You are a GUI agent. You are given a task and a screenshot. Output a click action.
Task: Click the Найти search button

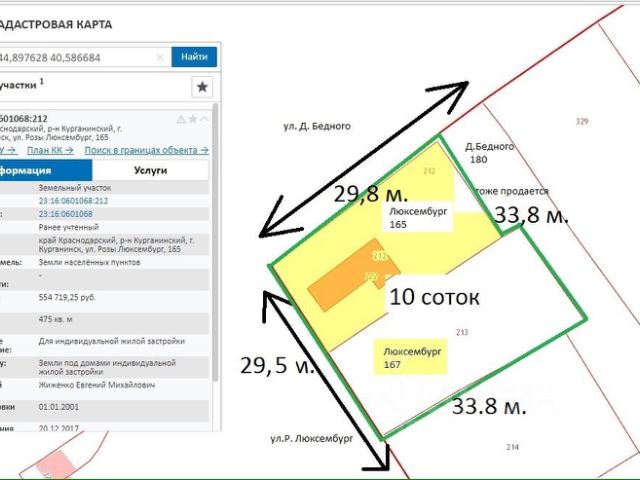point(194,57)
